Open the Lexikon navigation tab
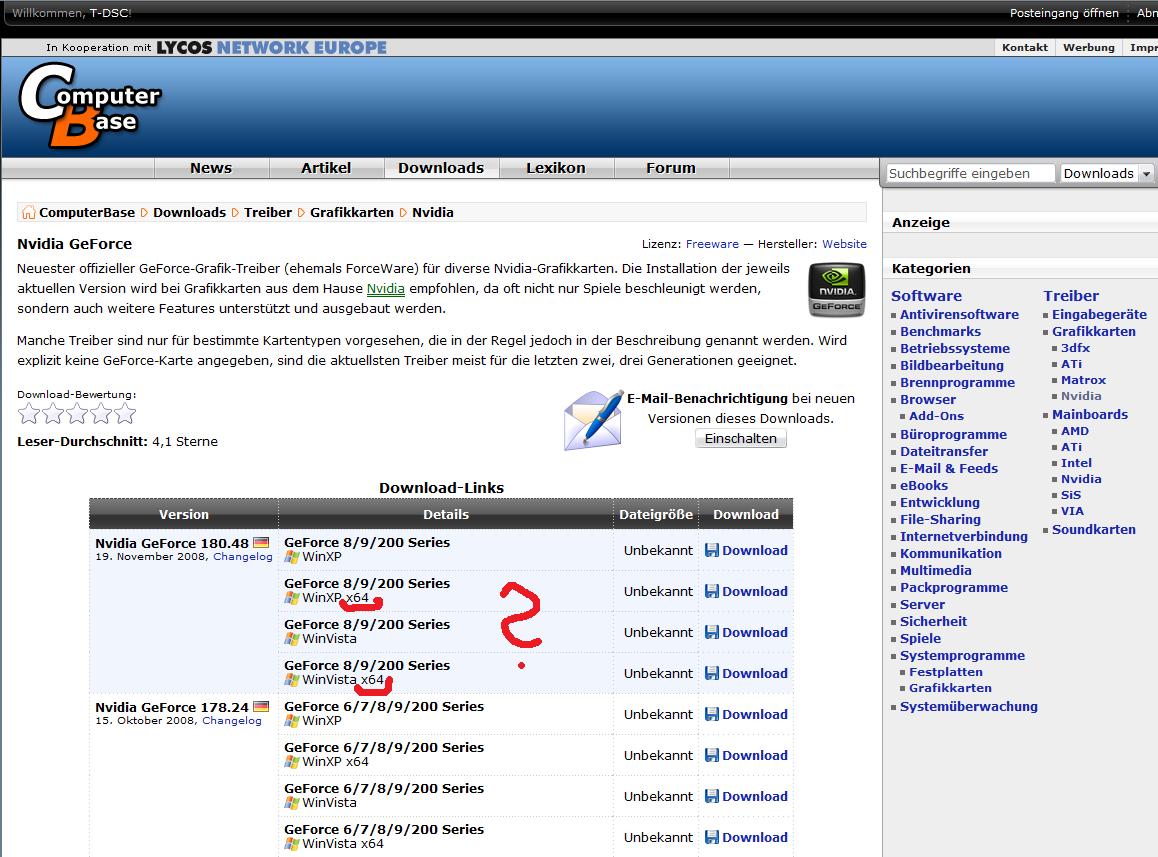The image size is (1158, 857). click(x=555, y=168)
